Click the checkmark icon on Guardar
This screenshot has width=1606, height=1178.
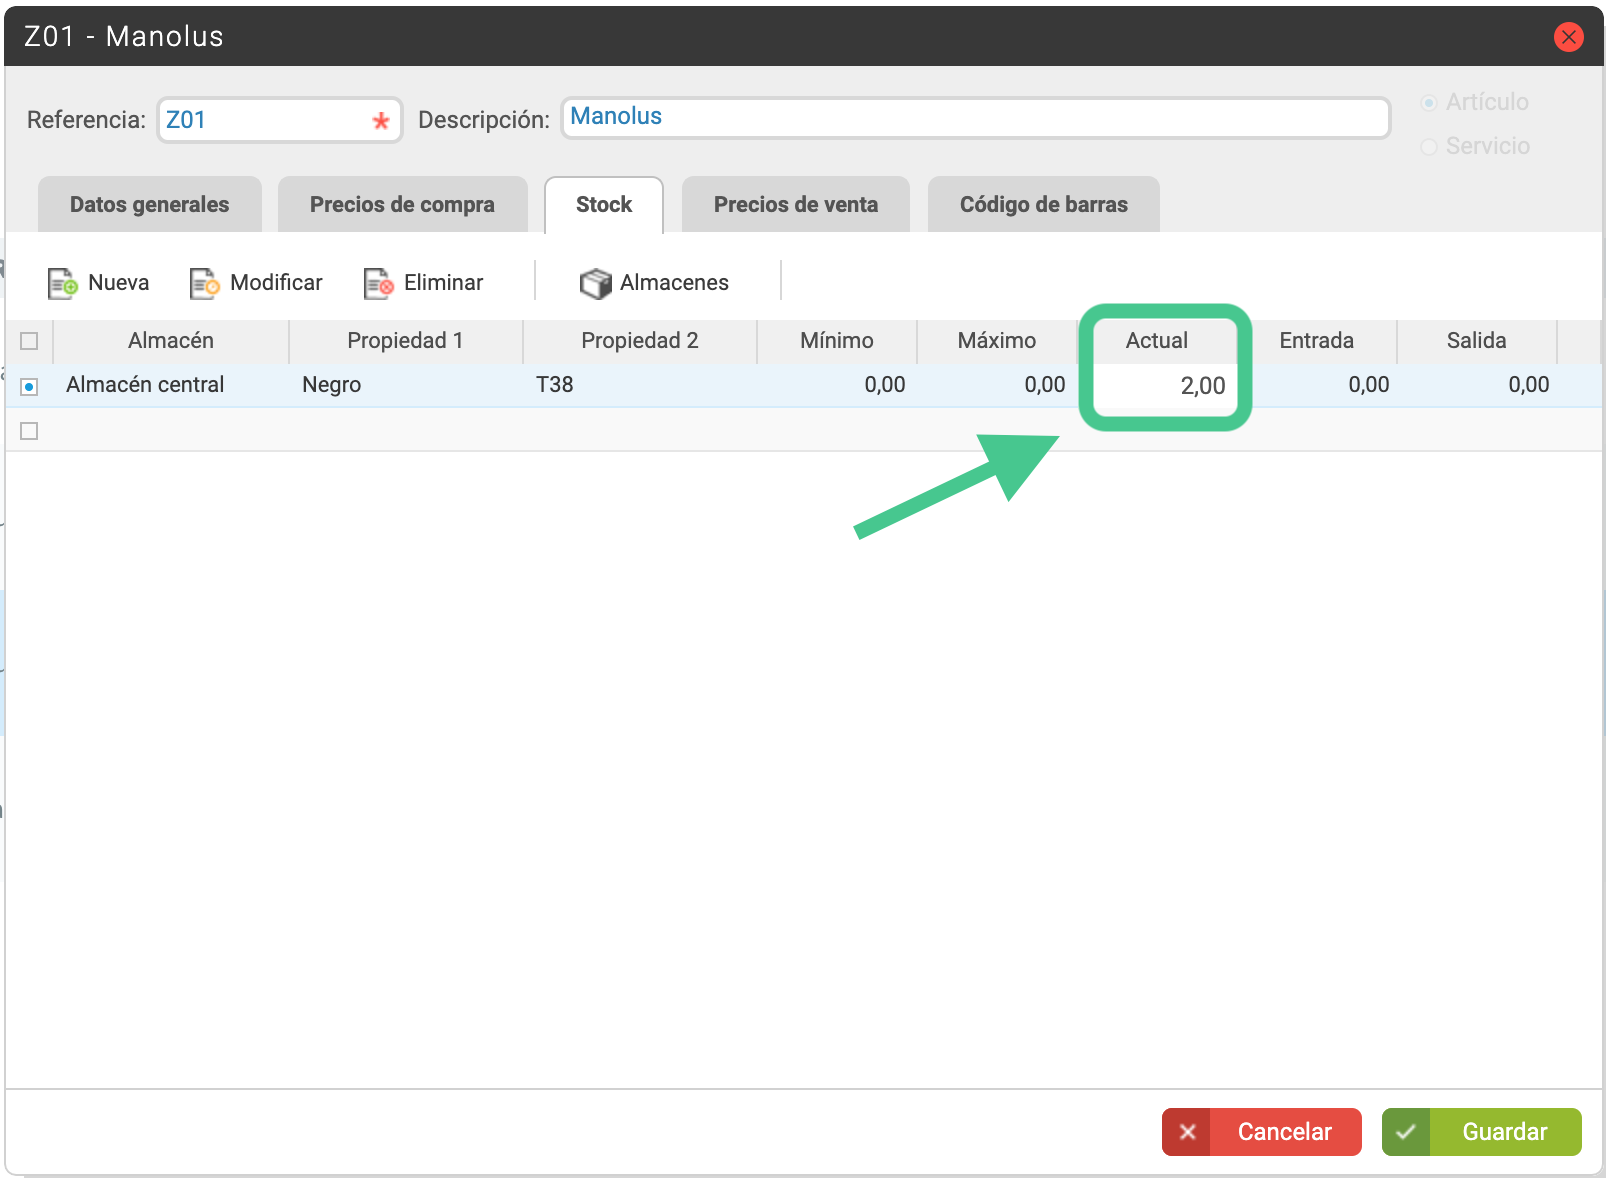(x=1406, y=1132)
